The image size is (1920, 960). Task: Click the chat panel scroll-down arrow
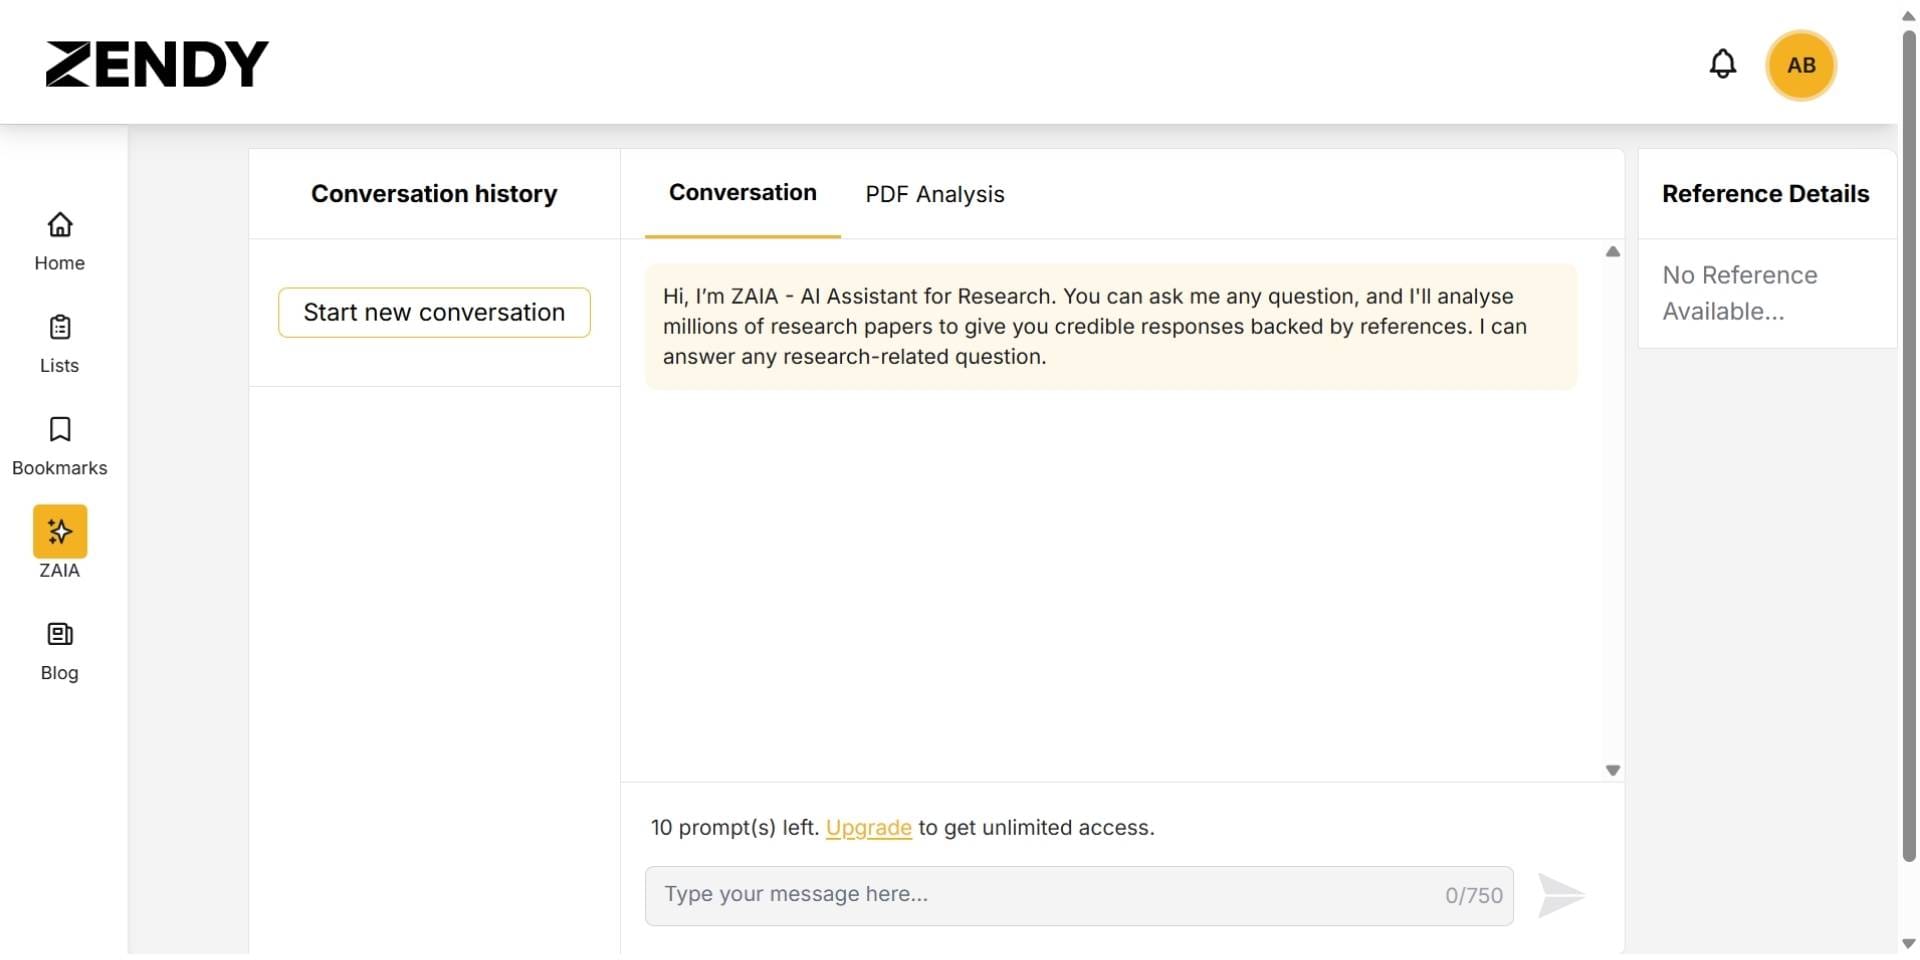point(1612,770)
